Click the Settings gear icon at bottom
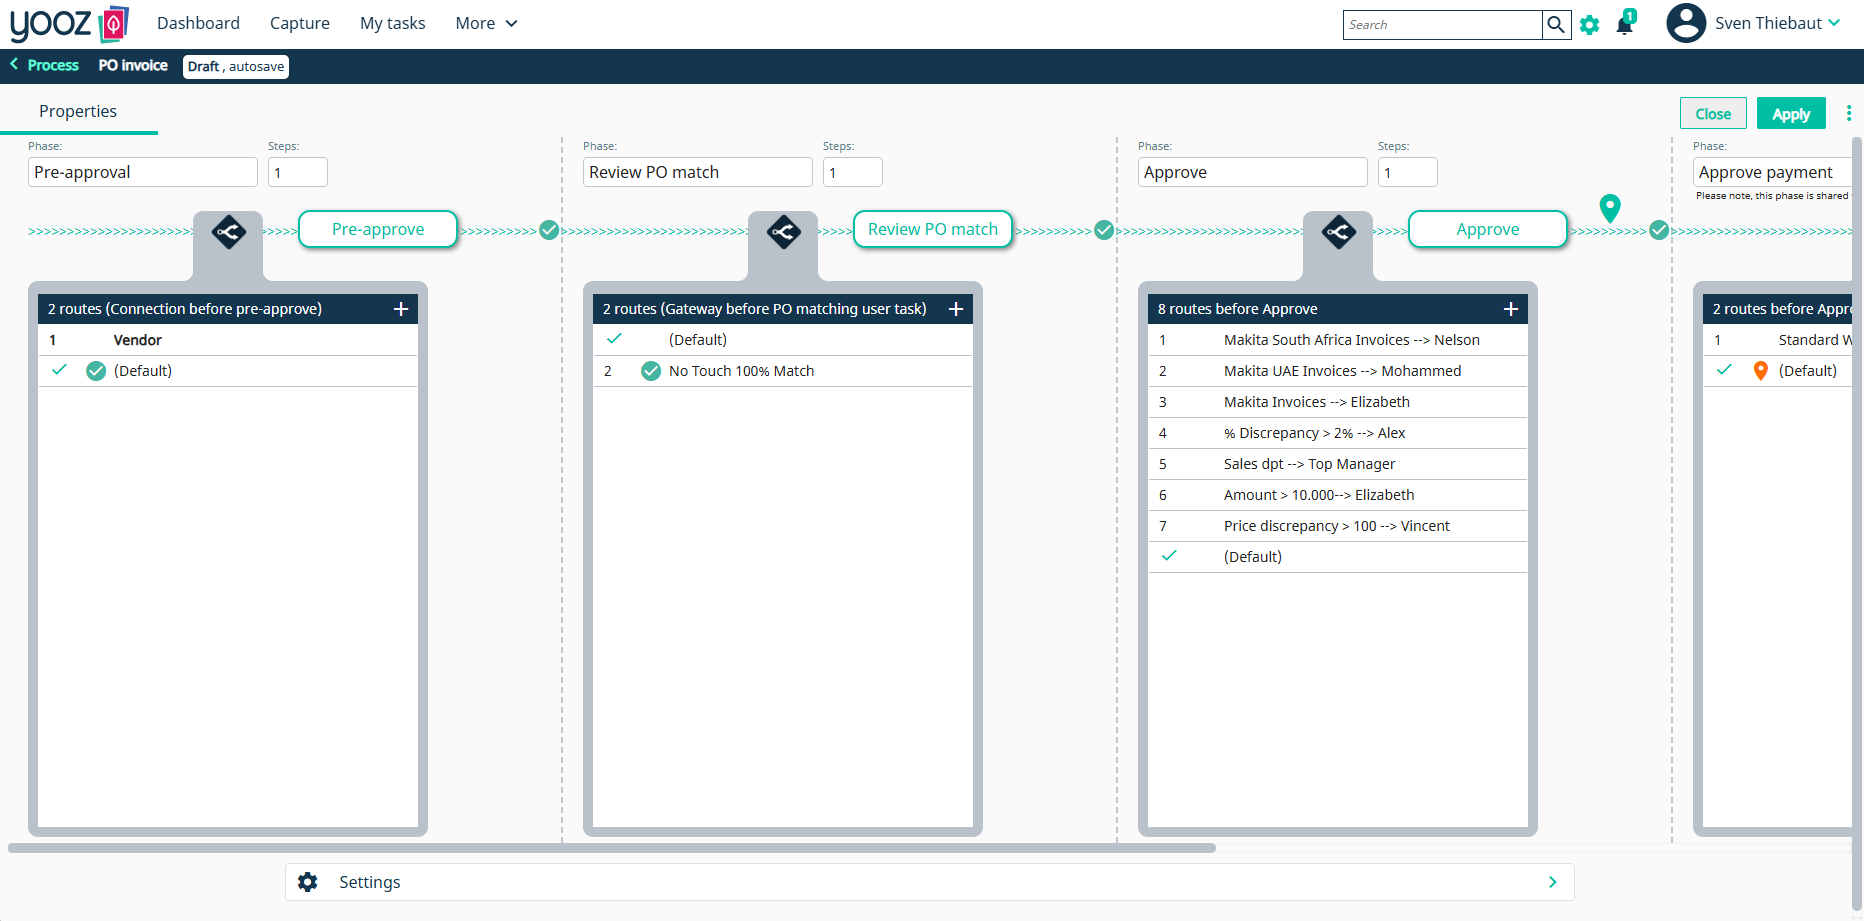1864x921 pixels. (x=308, y=882)
